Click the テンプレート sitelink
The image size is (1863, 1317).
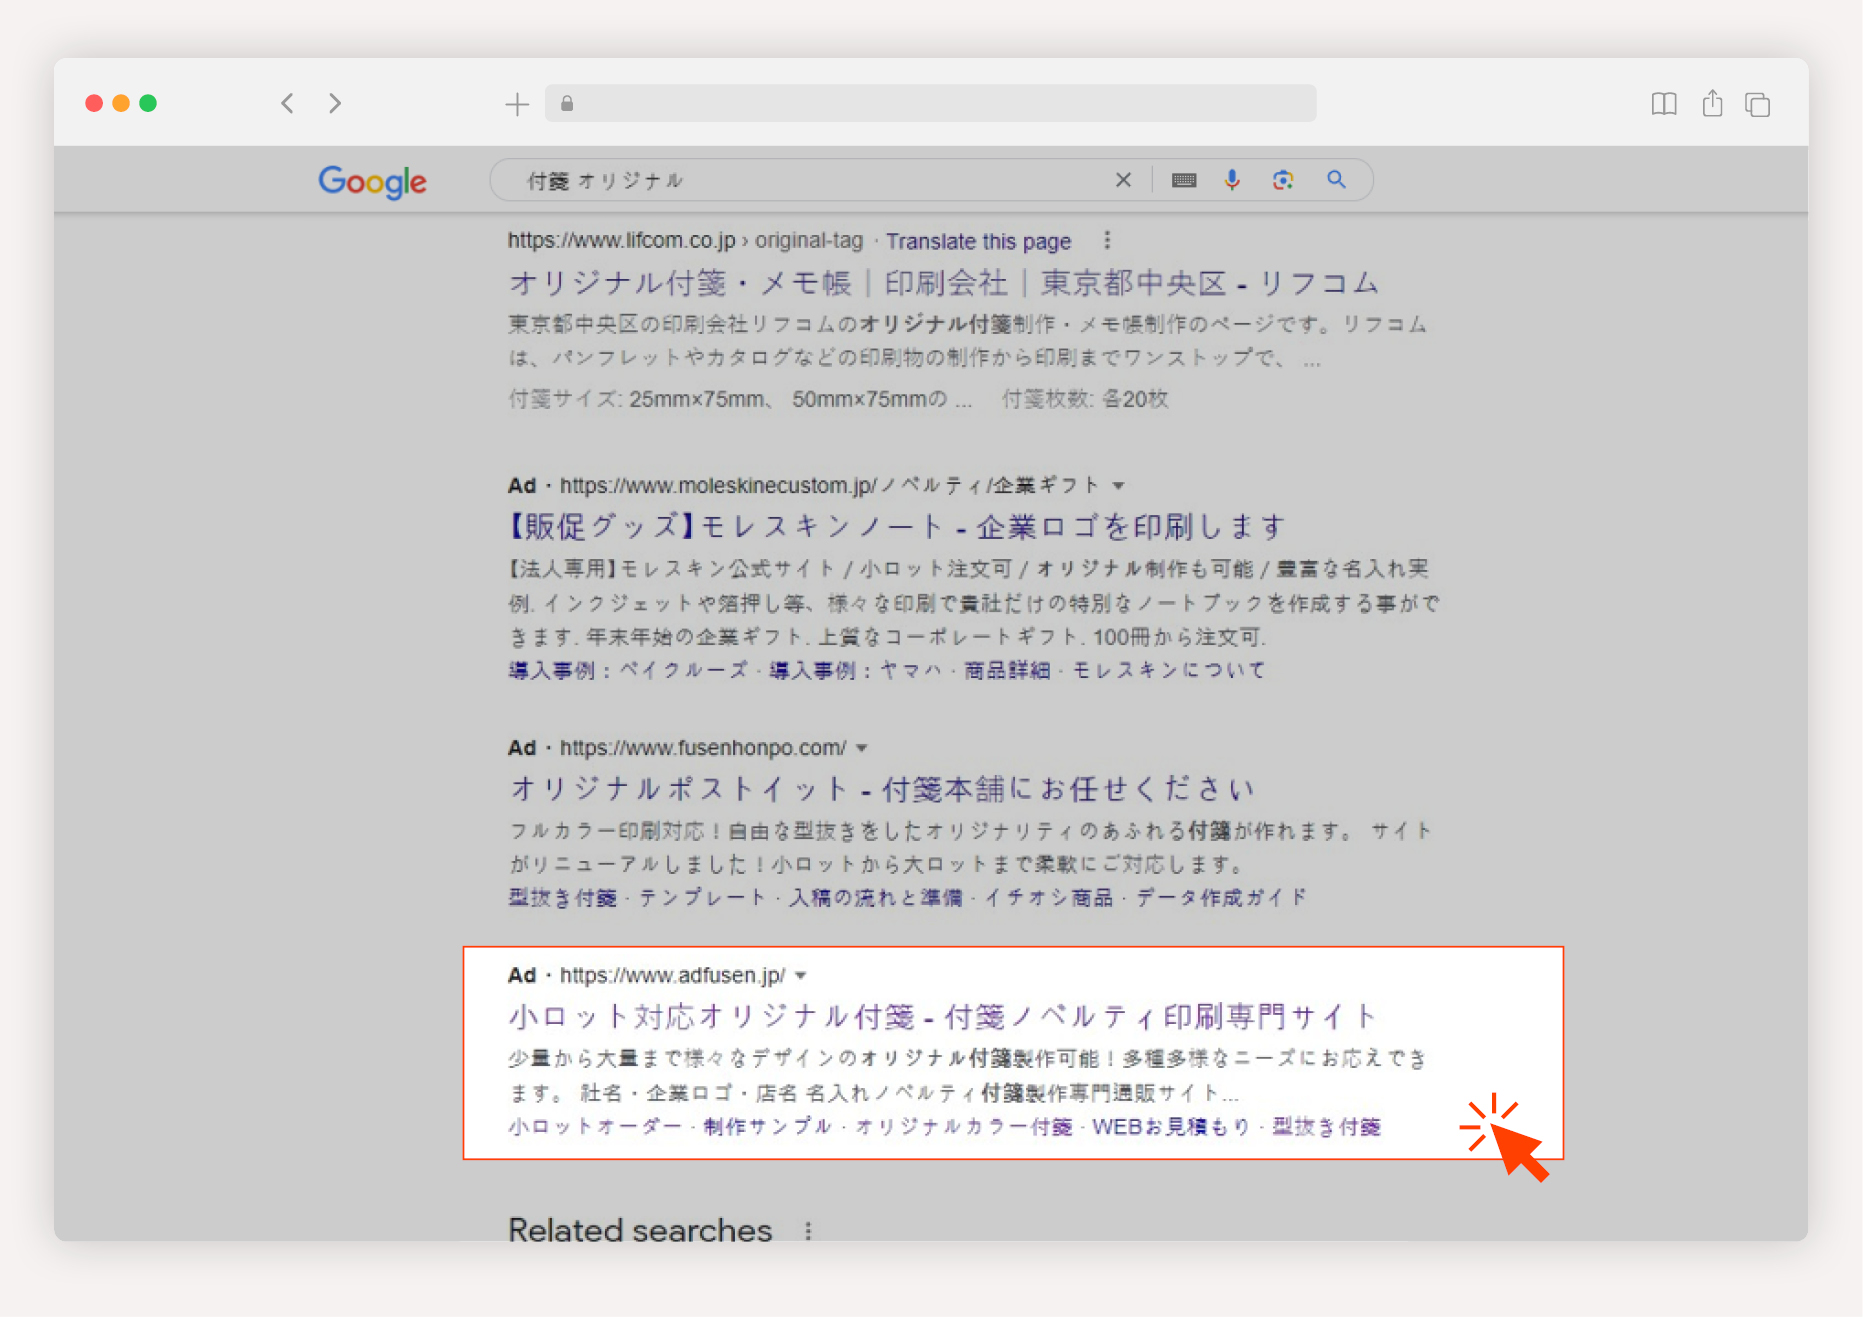pos(702,898)
